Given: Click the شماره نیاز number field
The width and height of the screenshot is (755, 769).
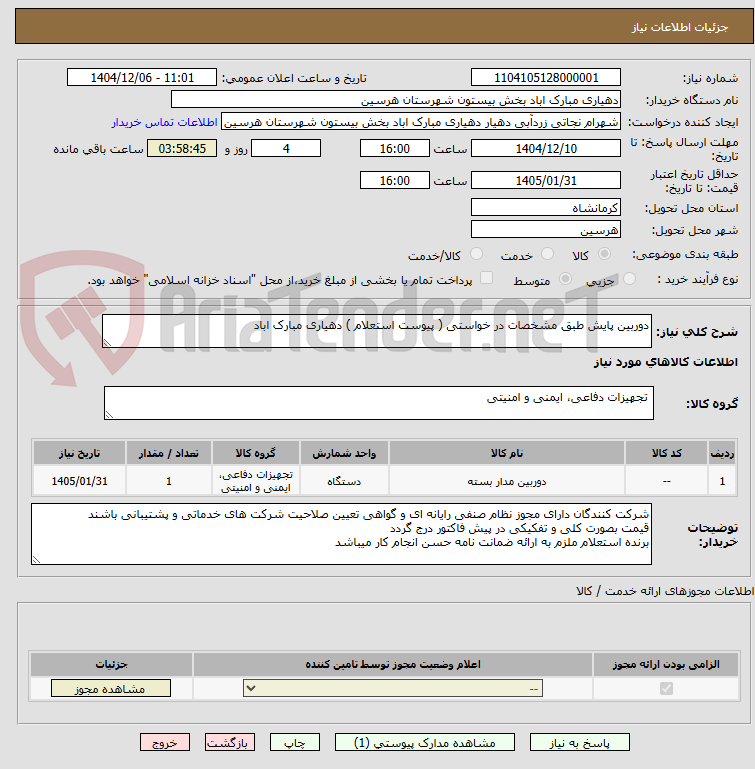Looking at the screenshot, I should (546, 77).
